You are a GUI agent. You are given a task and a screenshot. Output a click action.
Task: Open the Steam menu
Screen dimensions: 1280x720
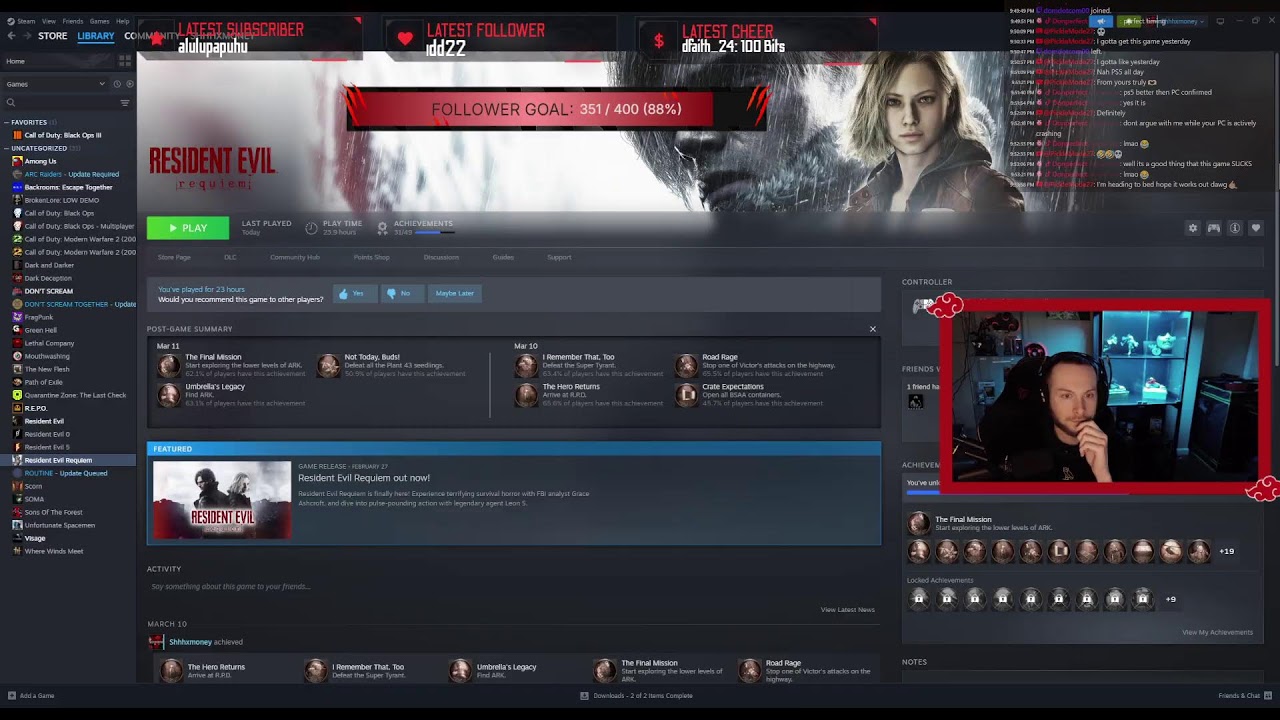pos(25,21)
